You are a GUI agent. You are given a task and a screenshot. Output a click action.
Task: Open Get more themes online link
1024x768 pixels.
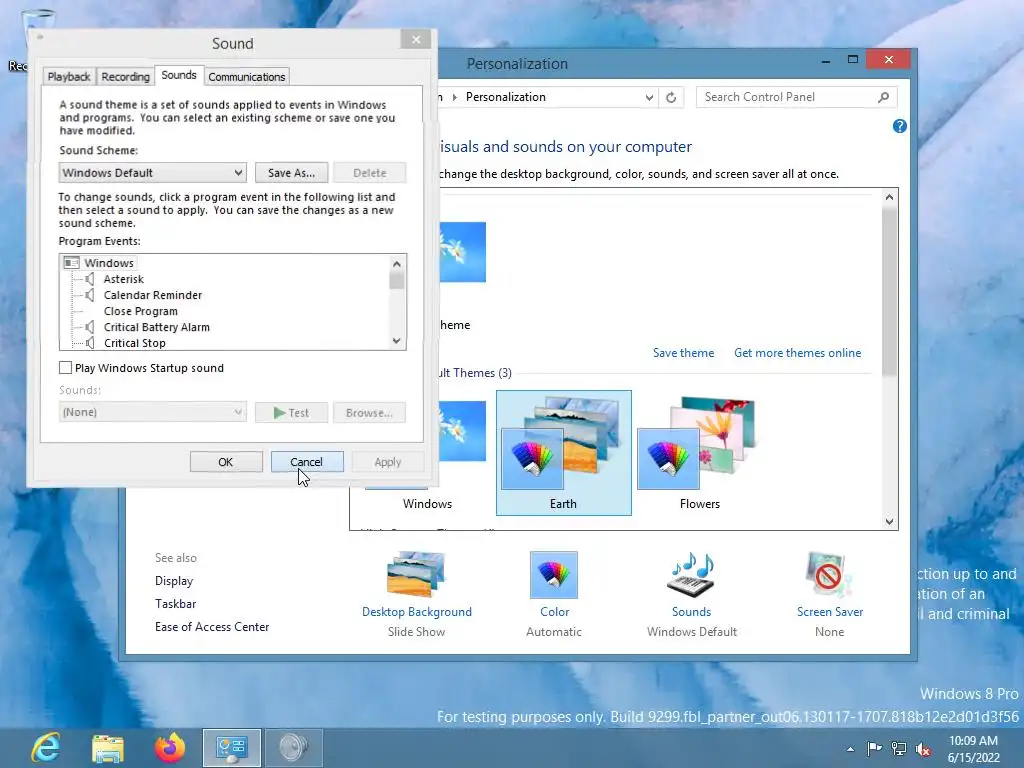click(x=797, y=353)
